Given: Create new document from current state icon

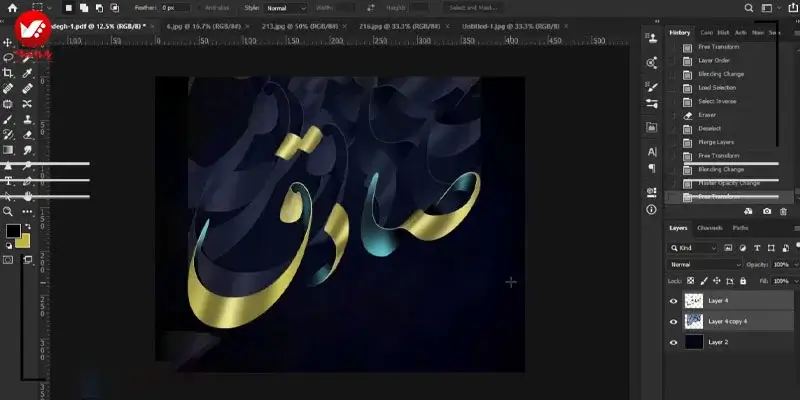Looking at the screenshot, I should pos(748,211).
